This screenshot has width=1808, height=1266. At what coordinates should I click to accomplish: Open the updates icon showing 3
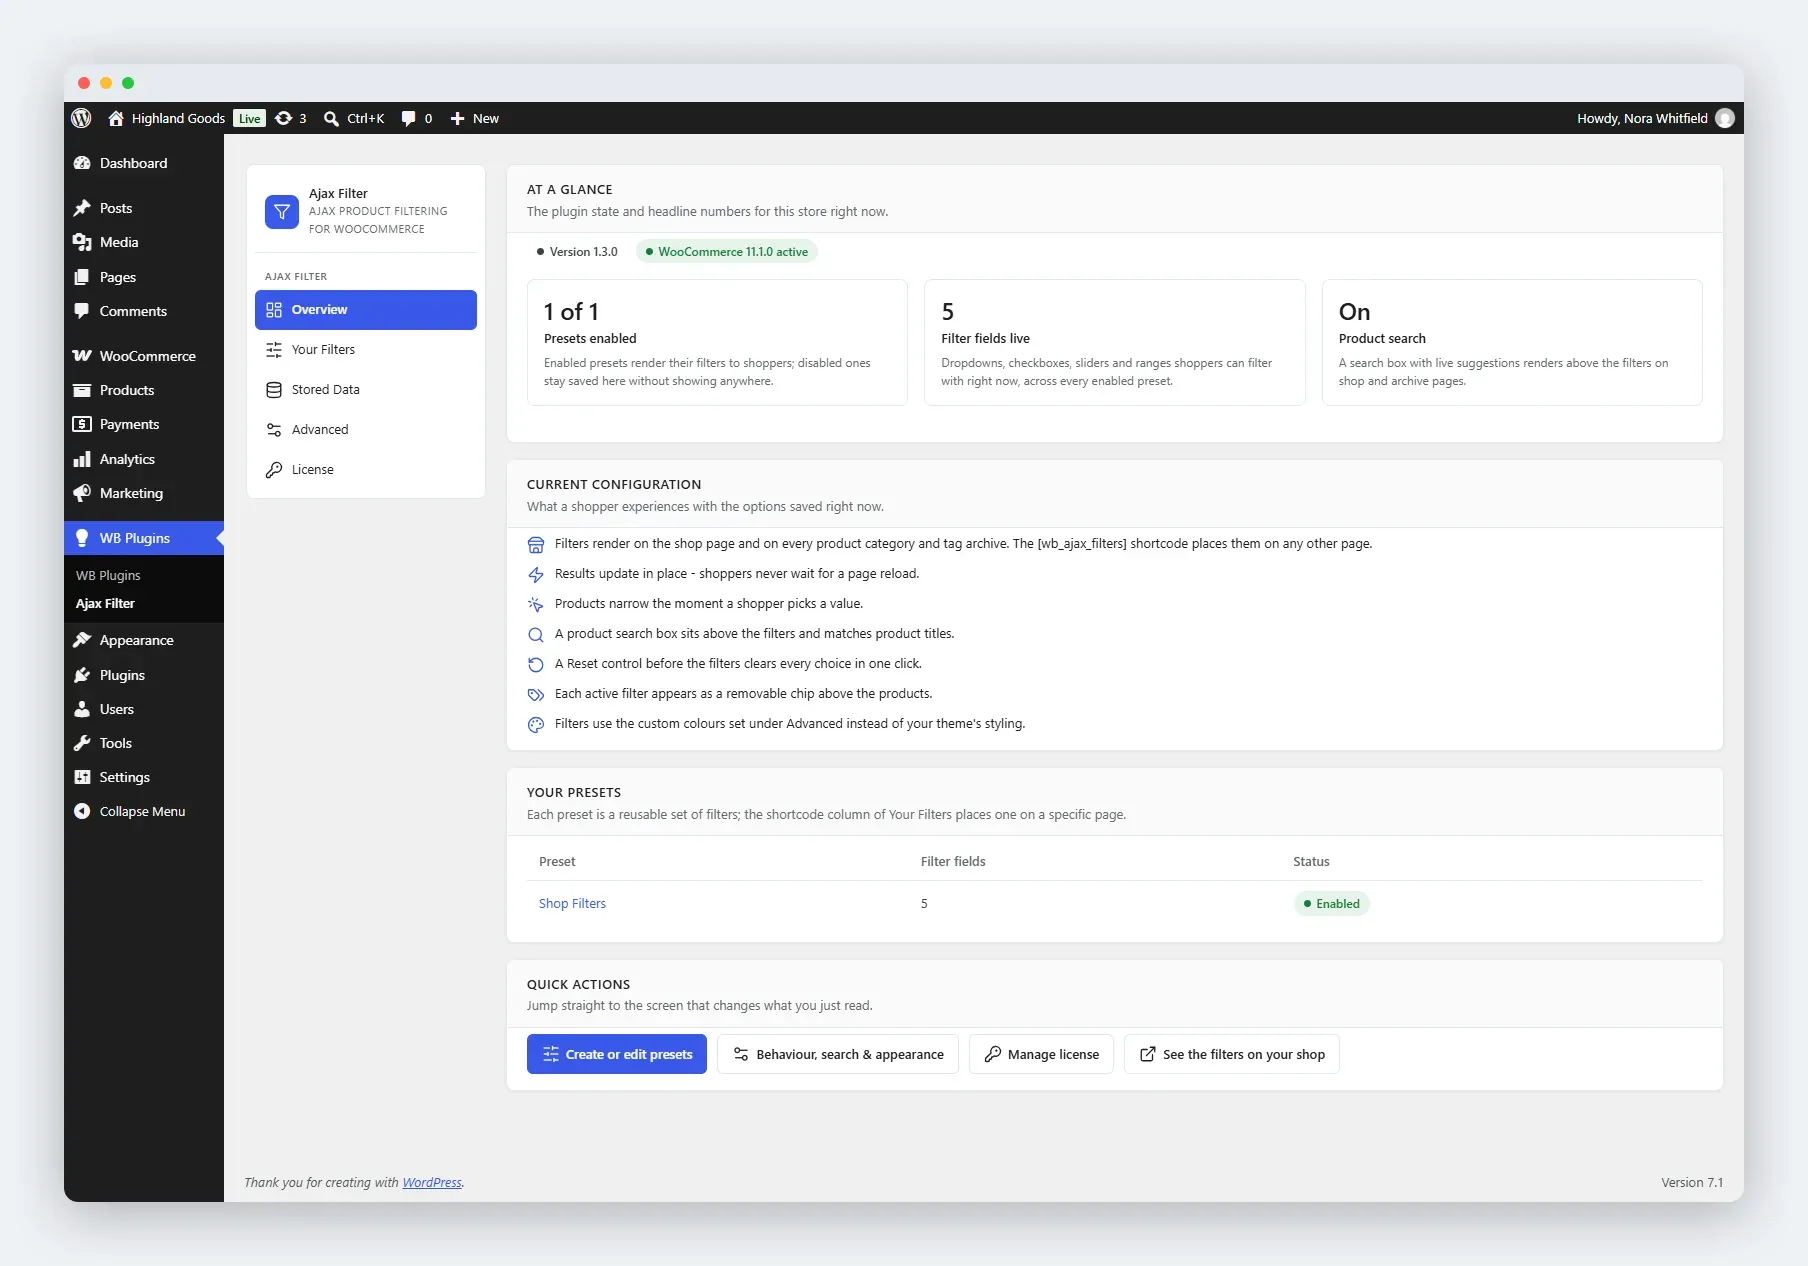(284, 118)
